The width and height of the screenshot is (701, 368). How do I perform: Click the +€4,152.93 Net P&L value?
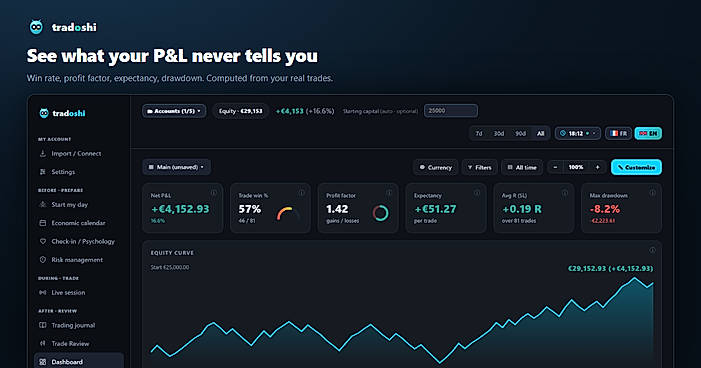tap(180, 209)
